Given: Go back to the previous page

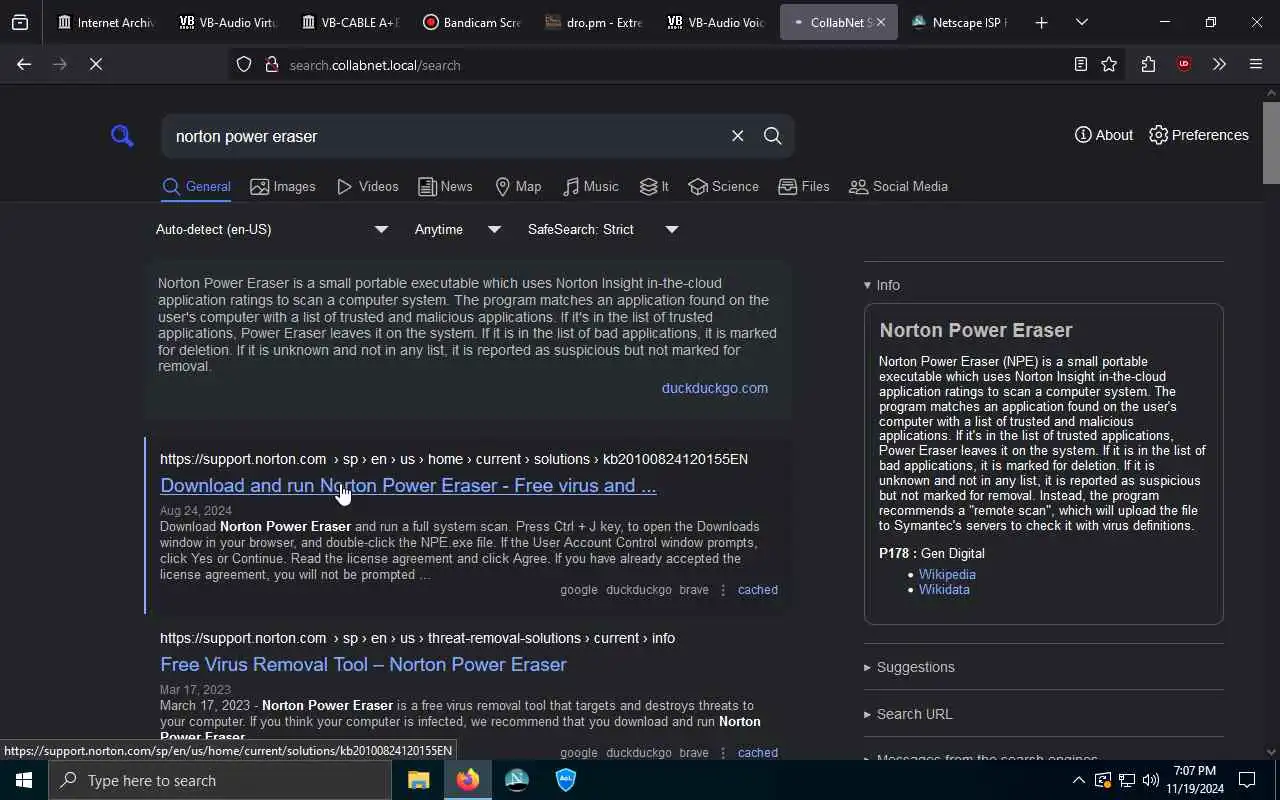Looking at the screenshot, I should pyautogui.click(x=24, y=64).
